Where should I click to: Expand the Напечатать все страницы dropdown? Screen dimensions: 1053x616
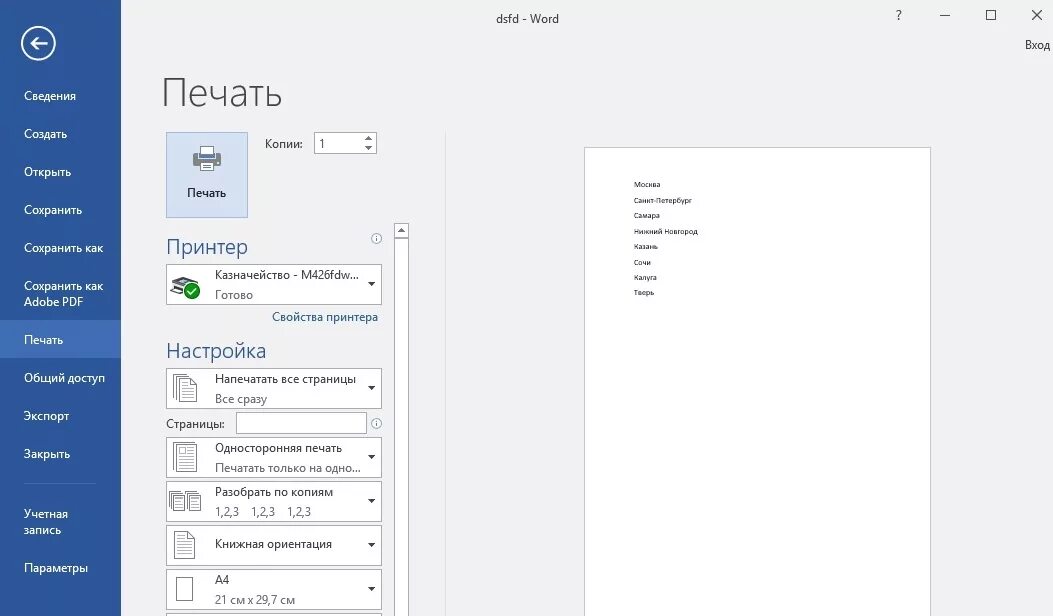[x=274, y=388]
